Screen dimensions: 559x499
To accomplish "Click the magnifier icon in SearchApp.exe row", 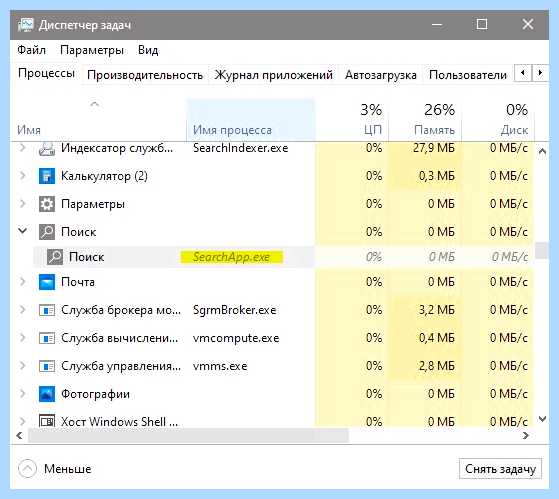I will [55, 257].
